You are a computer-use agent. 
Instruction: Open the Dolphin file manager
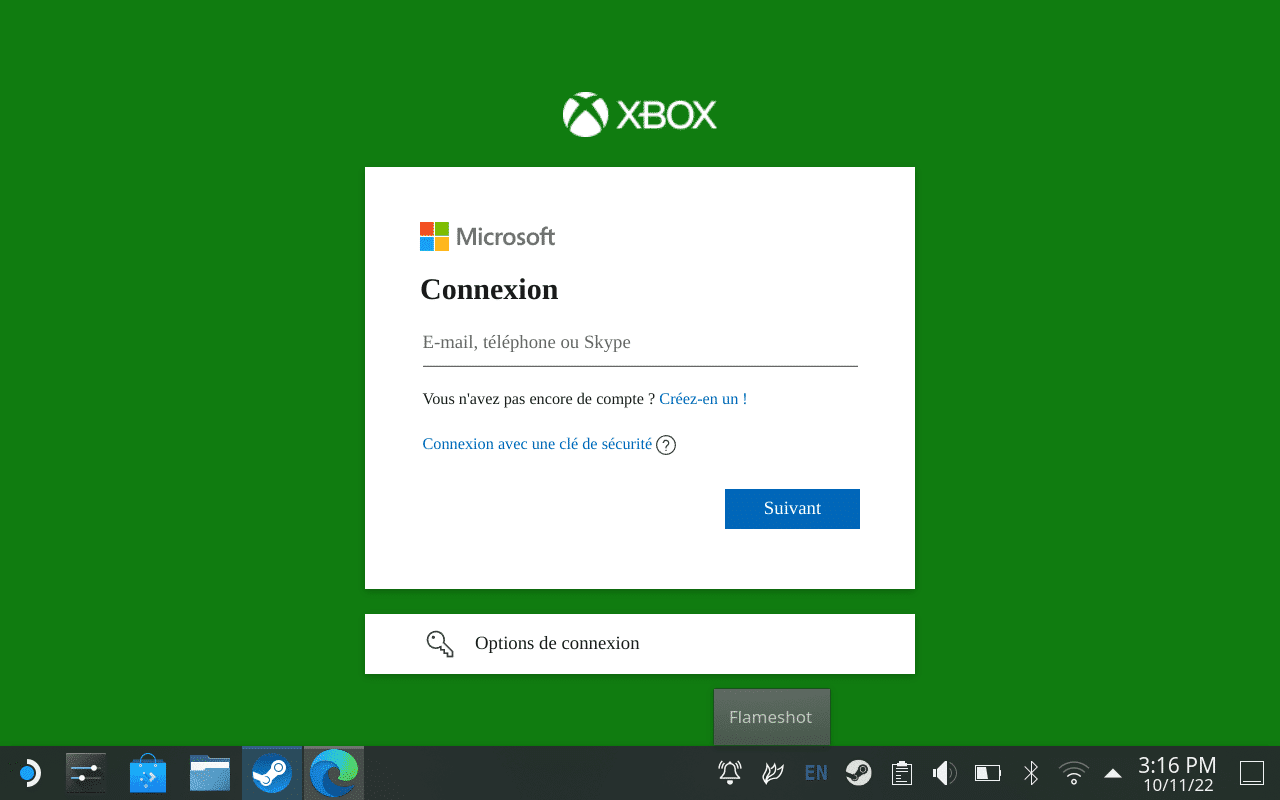pyautogui.click(x=210, y=773)
